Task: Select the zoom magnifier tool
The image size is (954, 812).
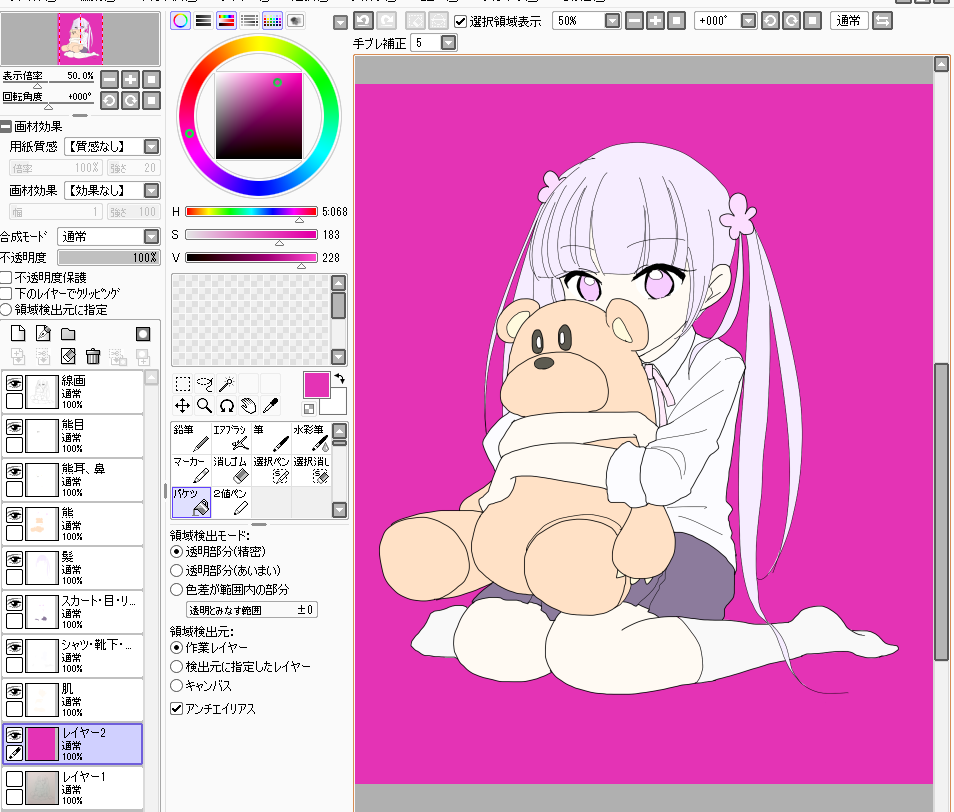Action: coord(204,406)
